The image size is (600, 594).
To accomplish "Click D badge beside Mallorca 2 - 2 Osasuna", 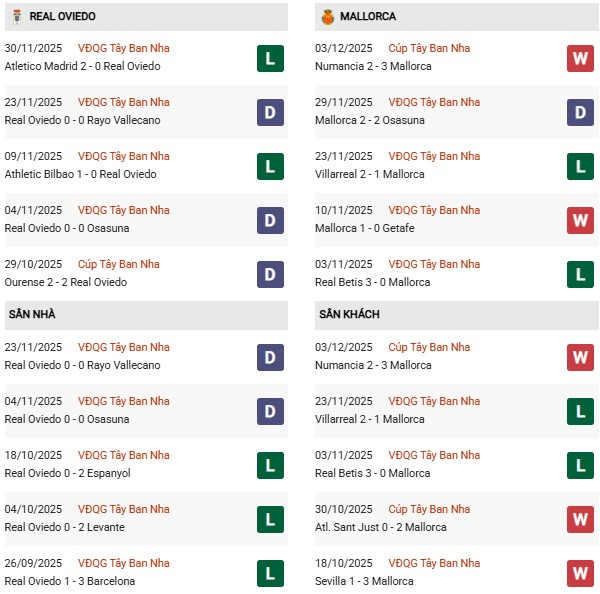I will coord(580,112).
